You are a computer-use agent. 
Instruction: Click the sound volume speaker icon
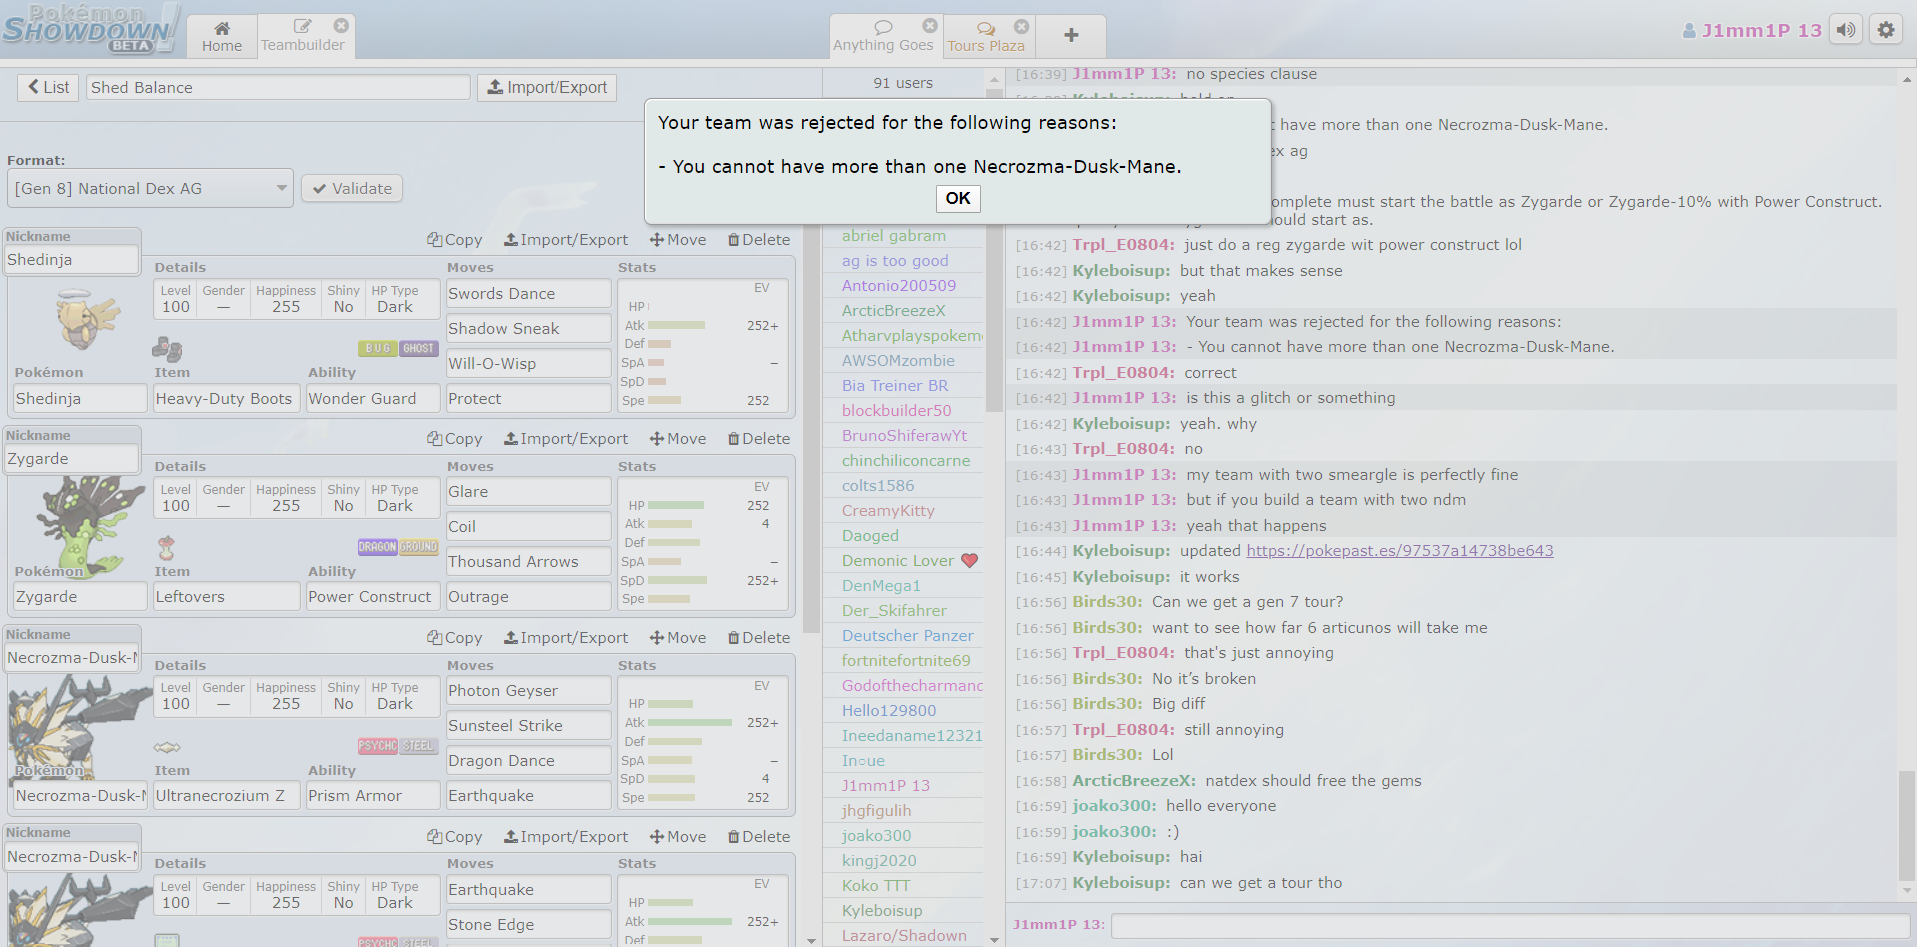[x=1846, y=30]
